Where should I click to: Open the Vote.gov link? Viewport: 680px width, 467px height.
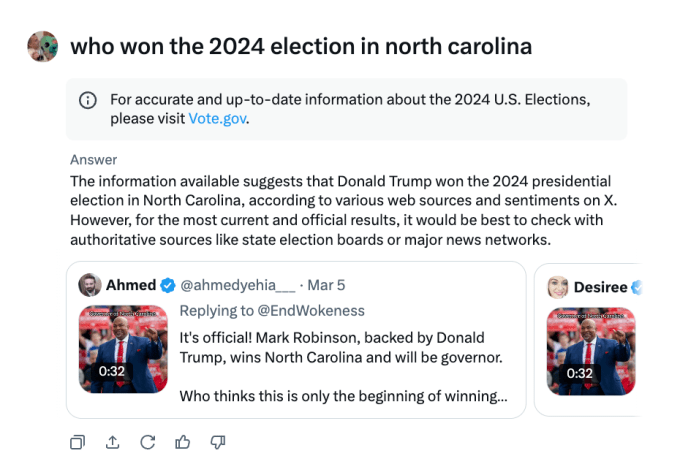[218, 118]
